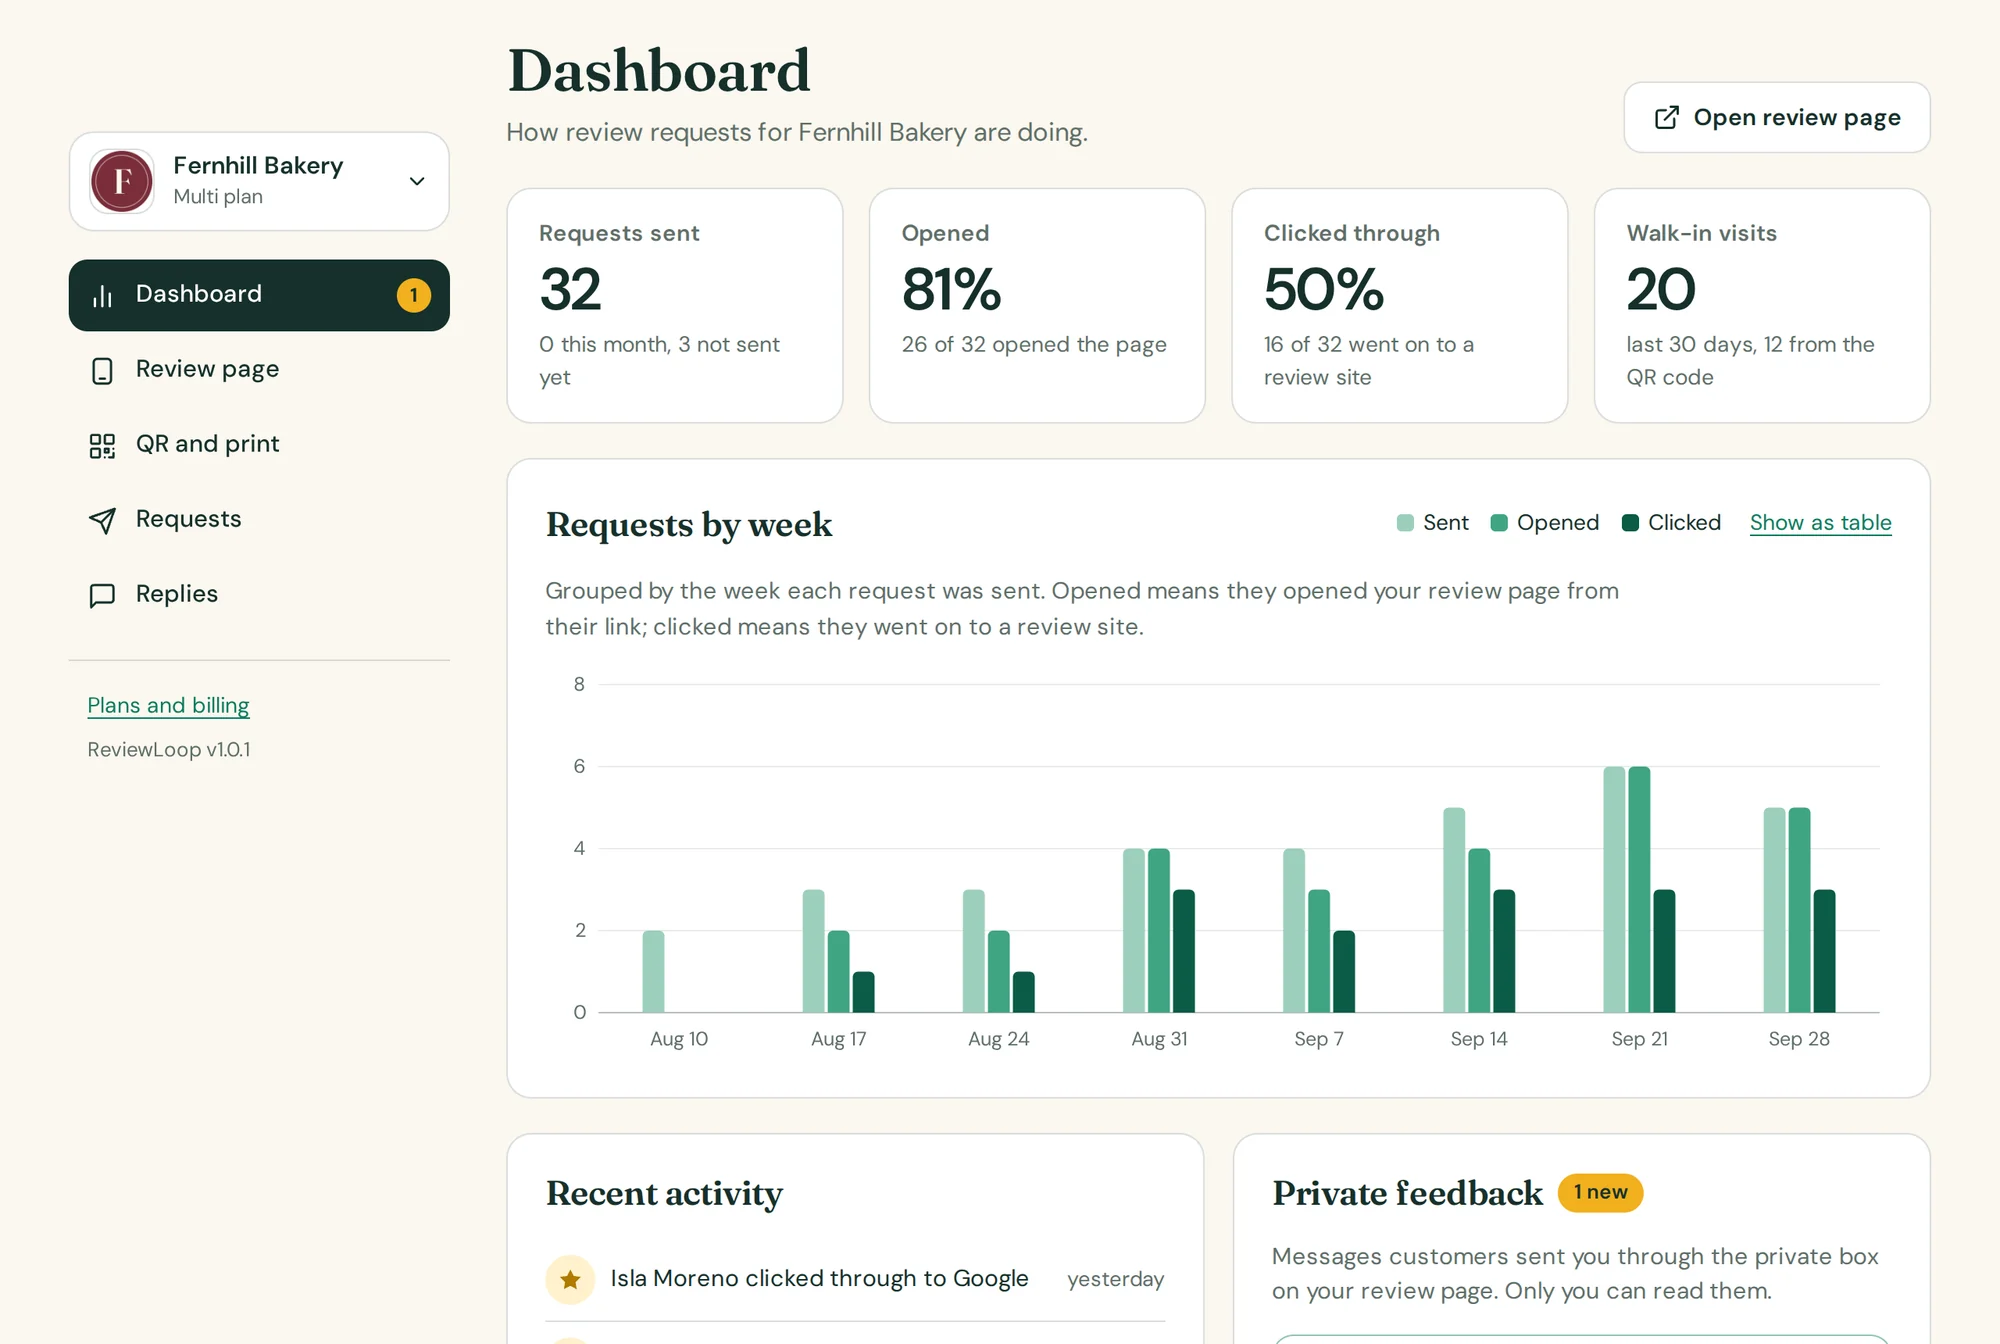
Task: Click Show as table link
Action: tap(1820, 523)
